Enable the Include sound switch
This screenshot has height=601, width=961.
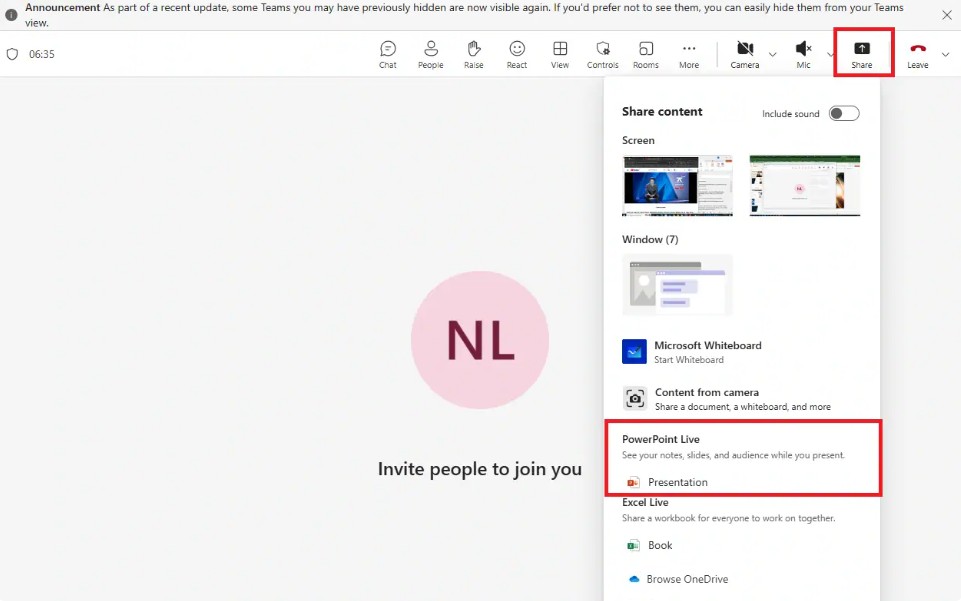click(843, 114)
